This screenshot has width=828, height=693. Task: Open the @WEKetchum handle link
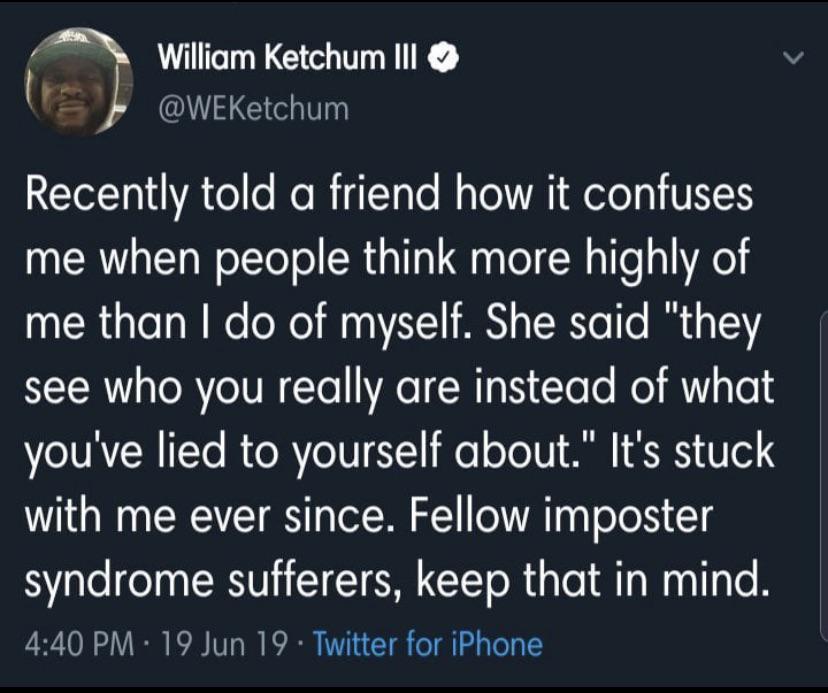253,108
